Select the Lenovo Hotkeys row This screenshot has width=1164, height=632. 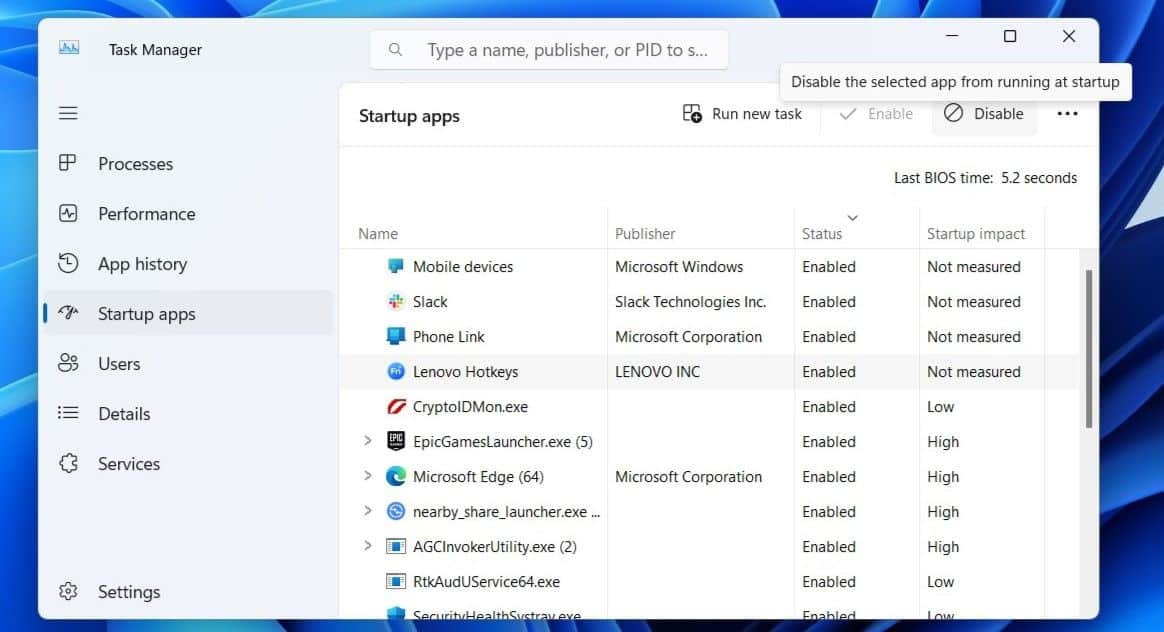coord(465,371)
